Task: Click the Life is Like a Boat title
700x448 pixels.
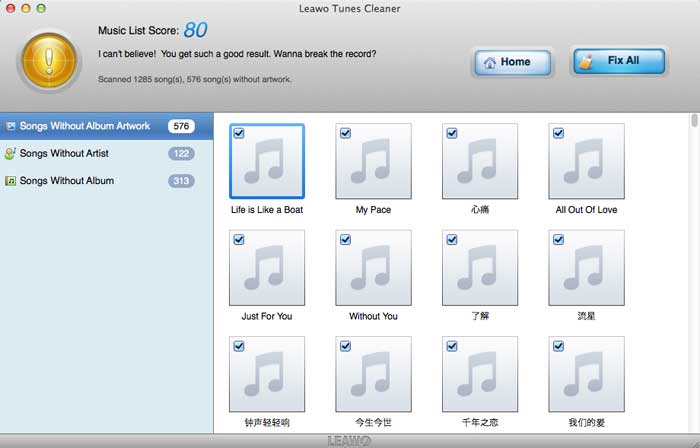Action: point(267,210)
